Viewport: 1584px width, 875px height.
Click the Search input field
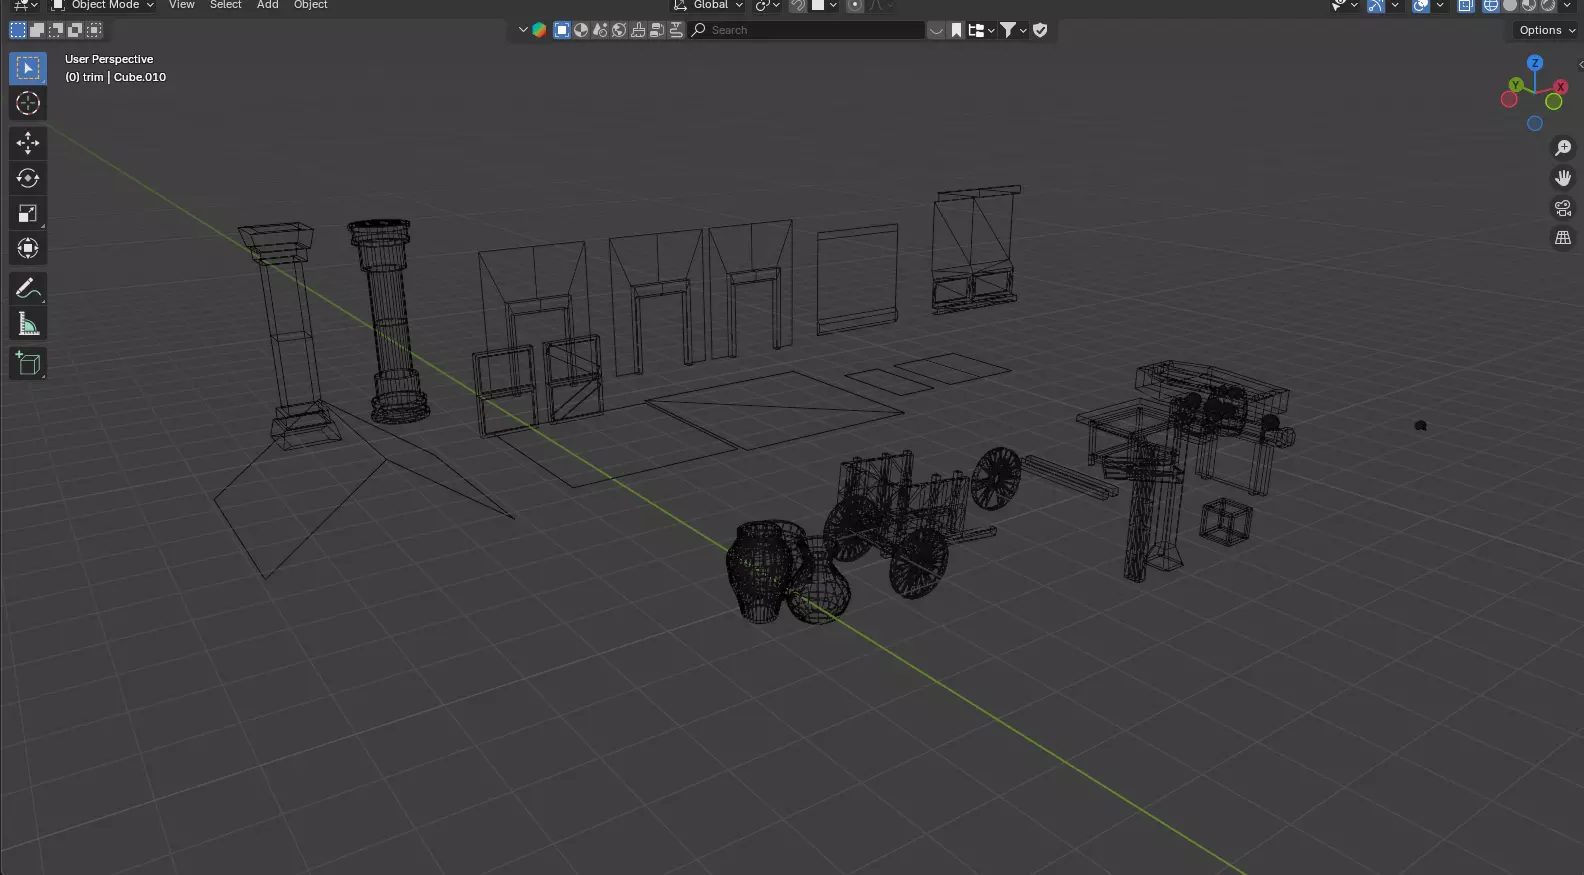click(x=806, y=30)
